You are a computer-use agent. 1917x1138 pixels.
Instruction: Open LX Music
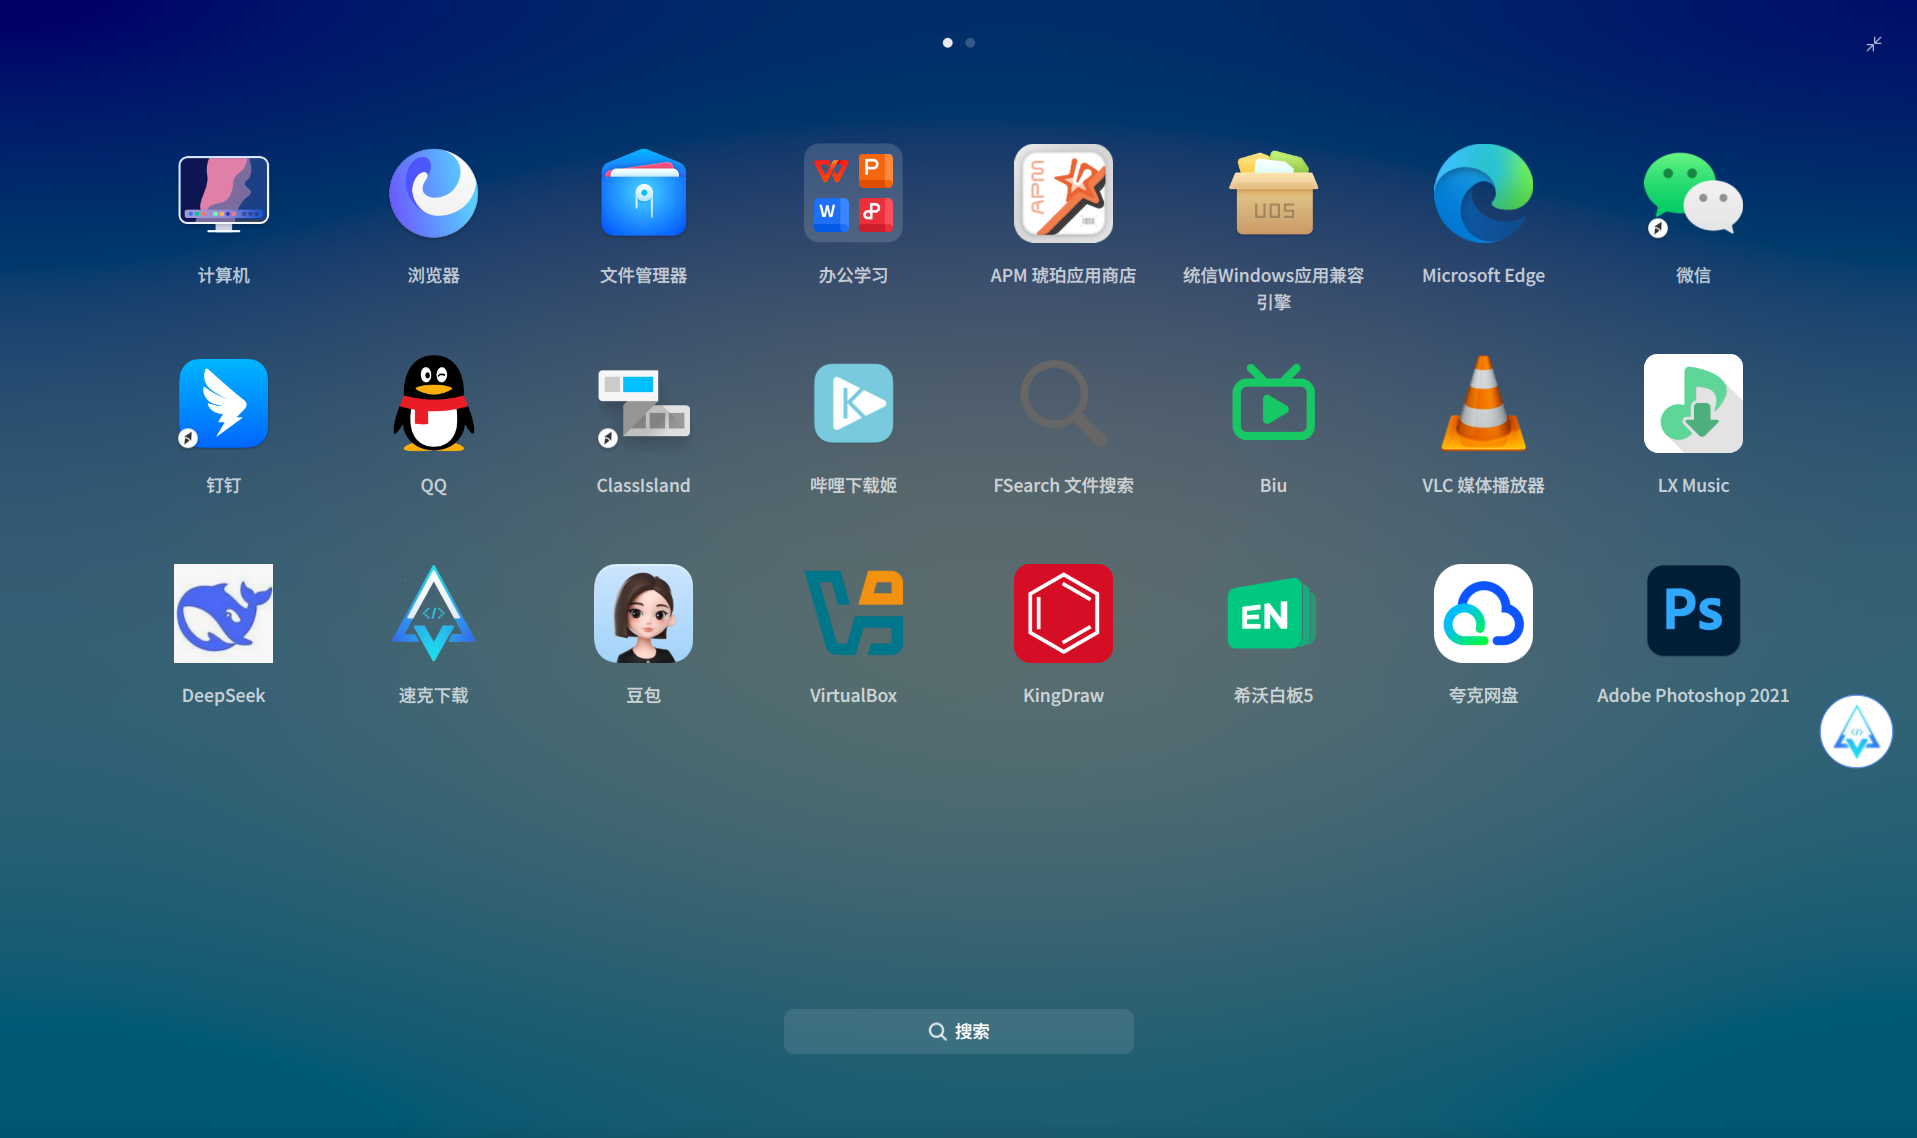tap(1693, 403)
